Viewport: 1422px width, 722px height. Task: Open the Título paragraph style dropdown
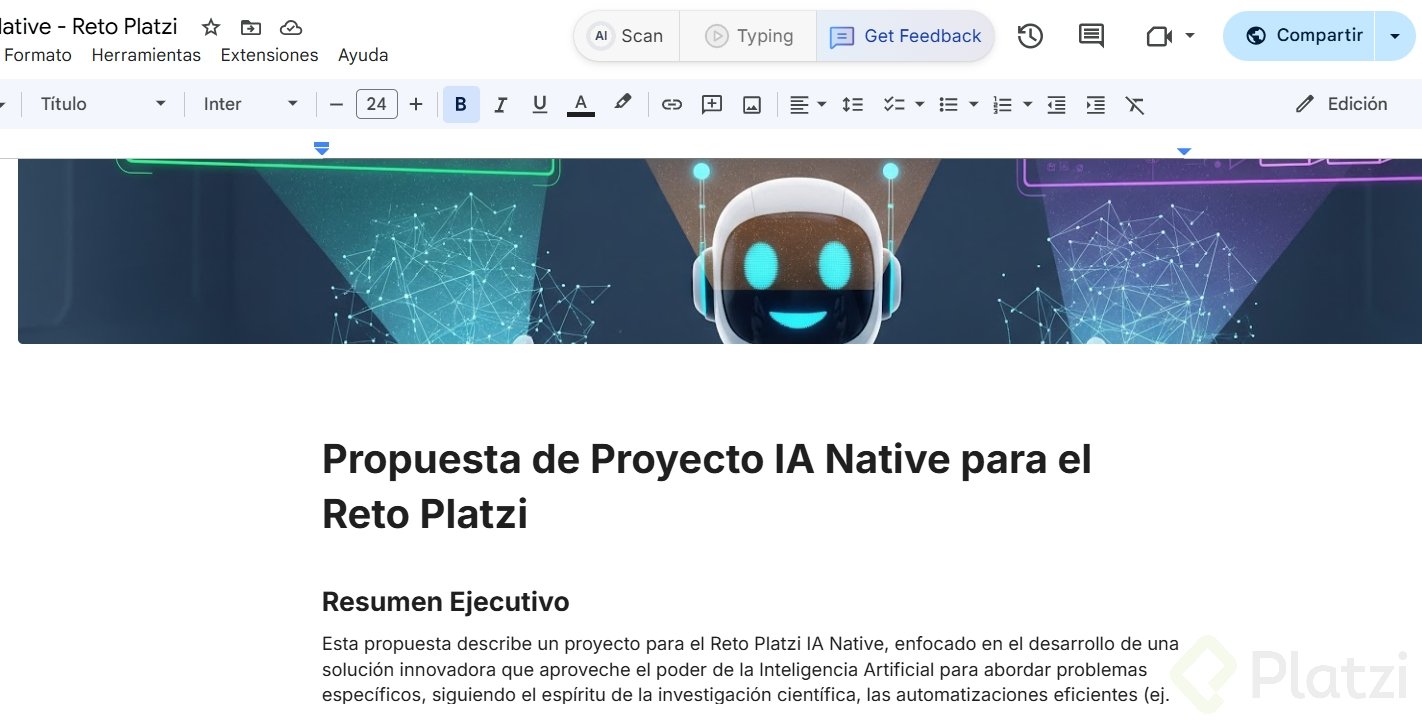103,104
